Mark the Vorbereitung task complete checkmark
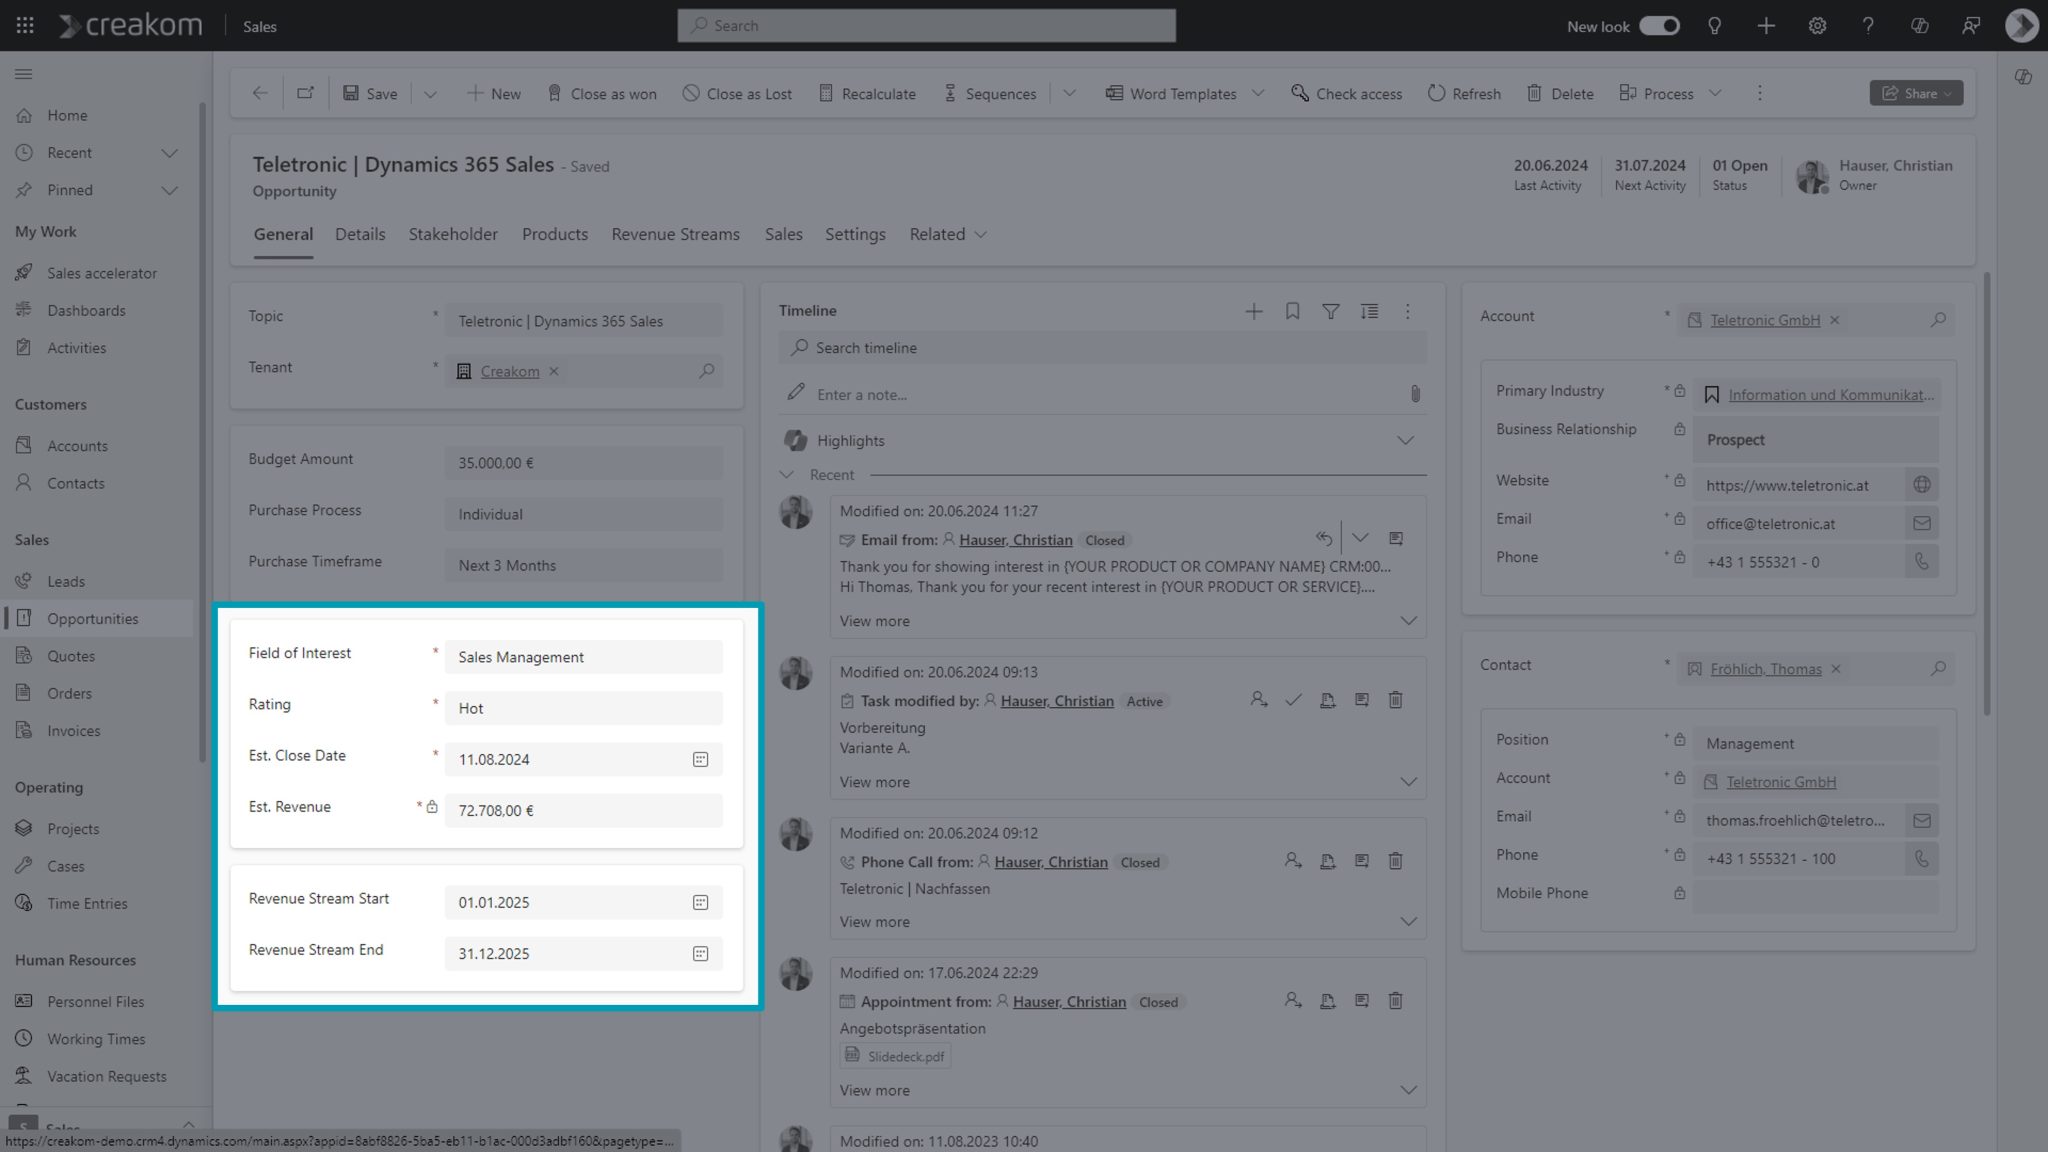 (x=1293, y=700)
